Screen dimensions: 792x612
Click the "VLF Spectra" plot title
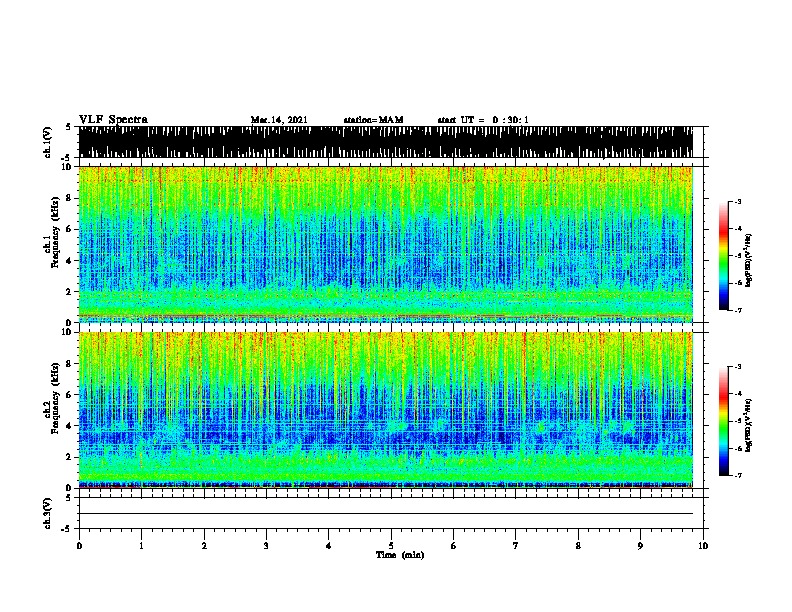tap(113, 120)
